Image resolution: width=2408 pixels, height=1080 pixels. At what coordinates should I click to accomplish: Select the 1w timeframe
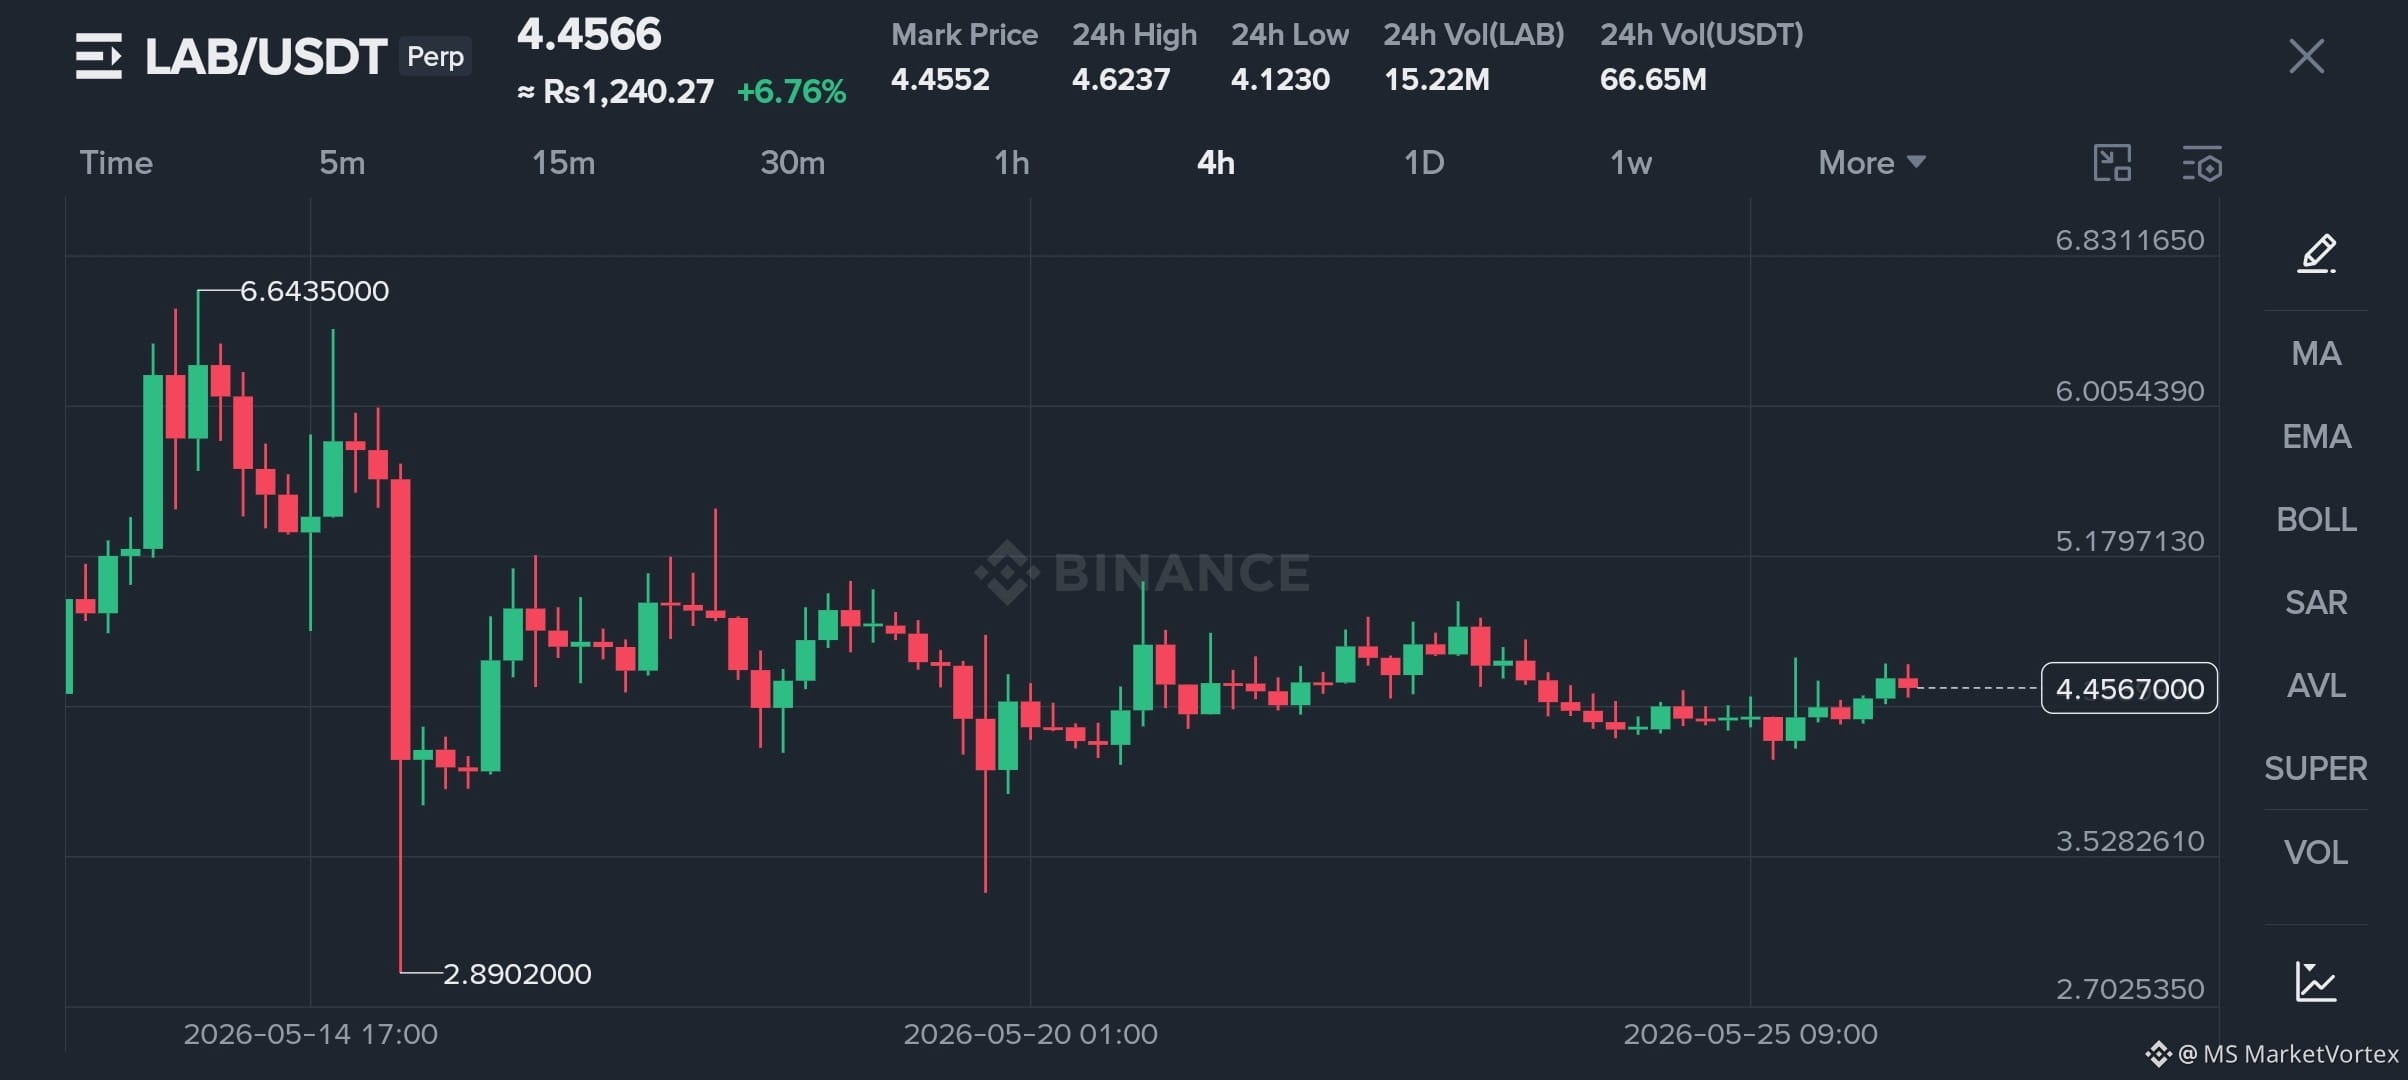pos(1630,162)
